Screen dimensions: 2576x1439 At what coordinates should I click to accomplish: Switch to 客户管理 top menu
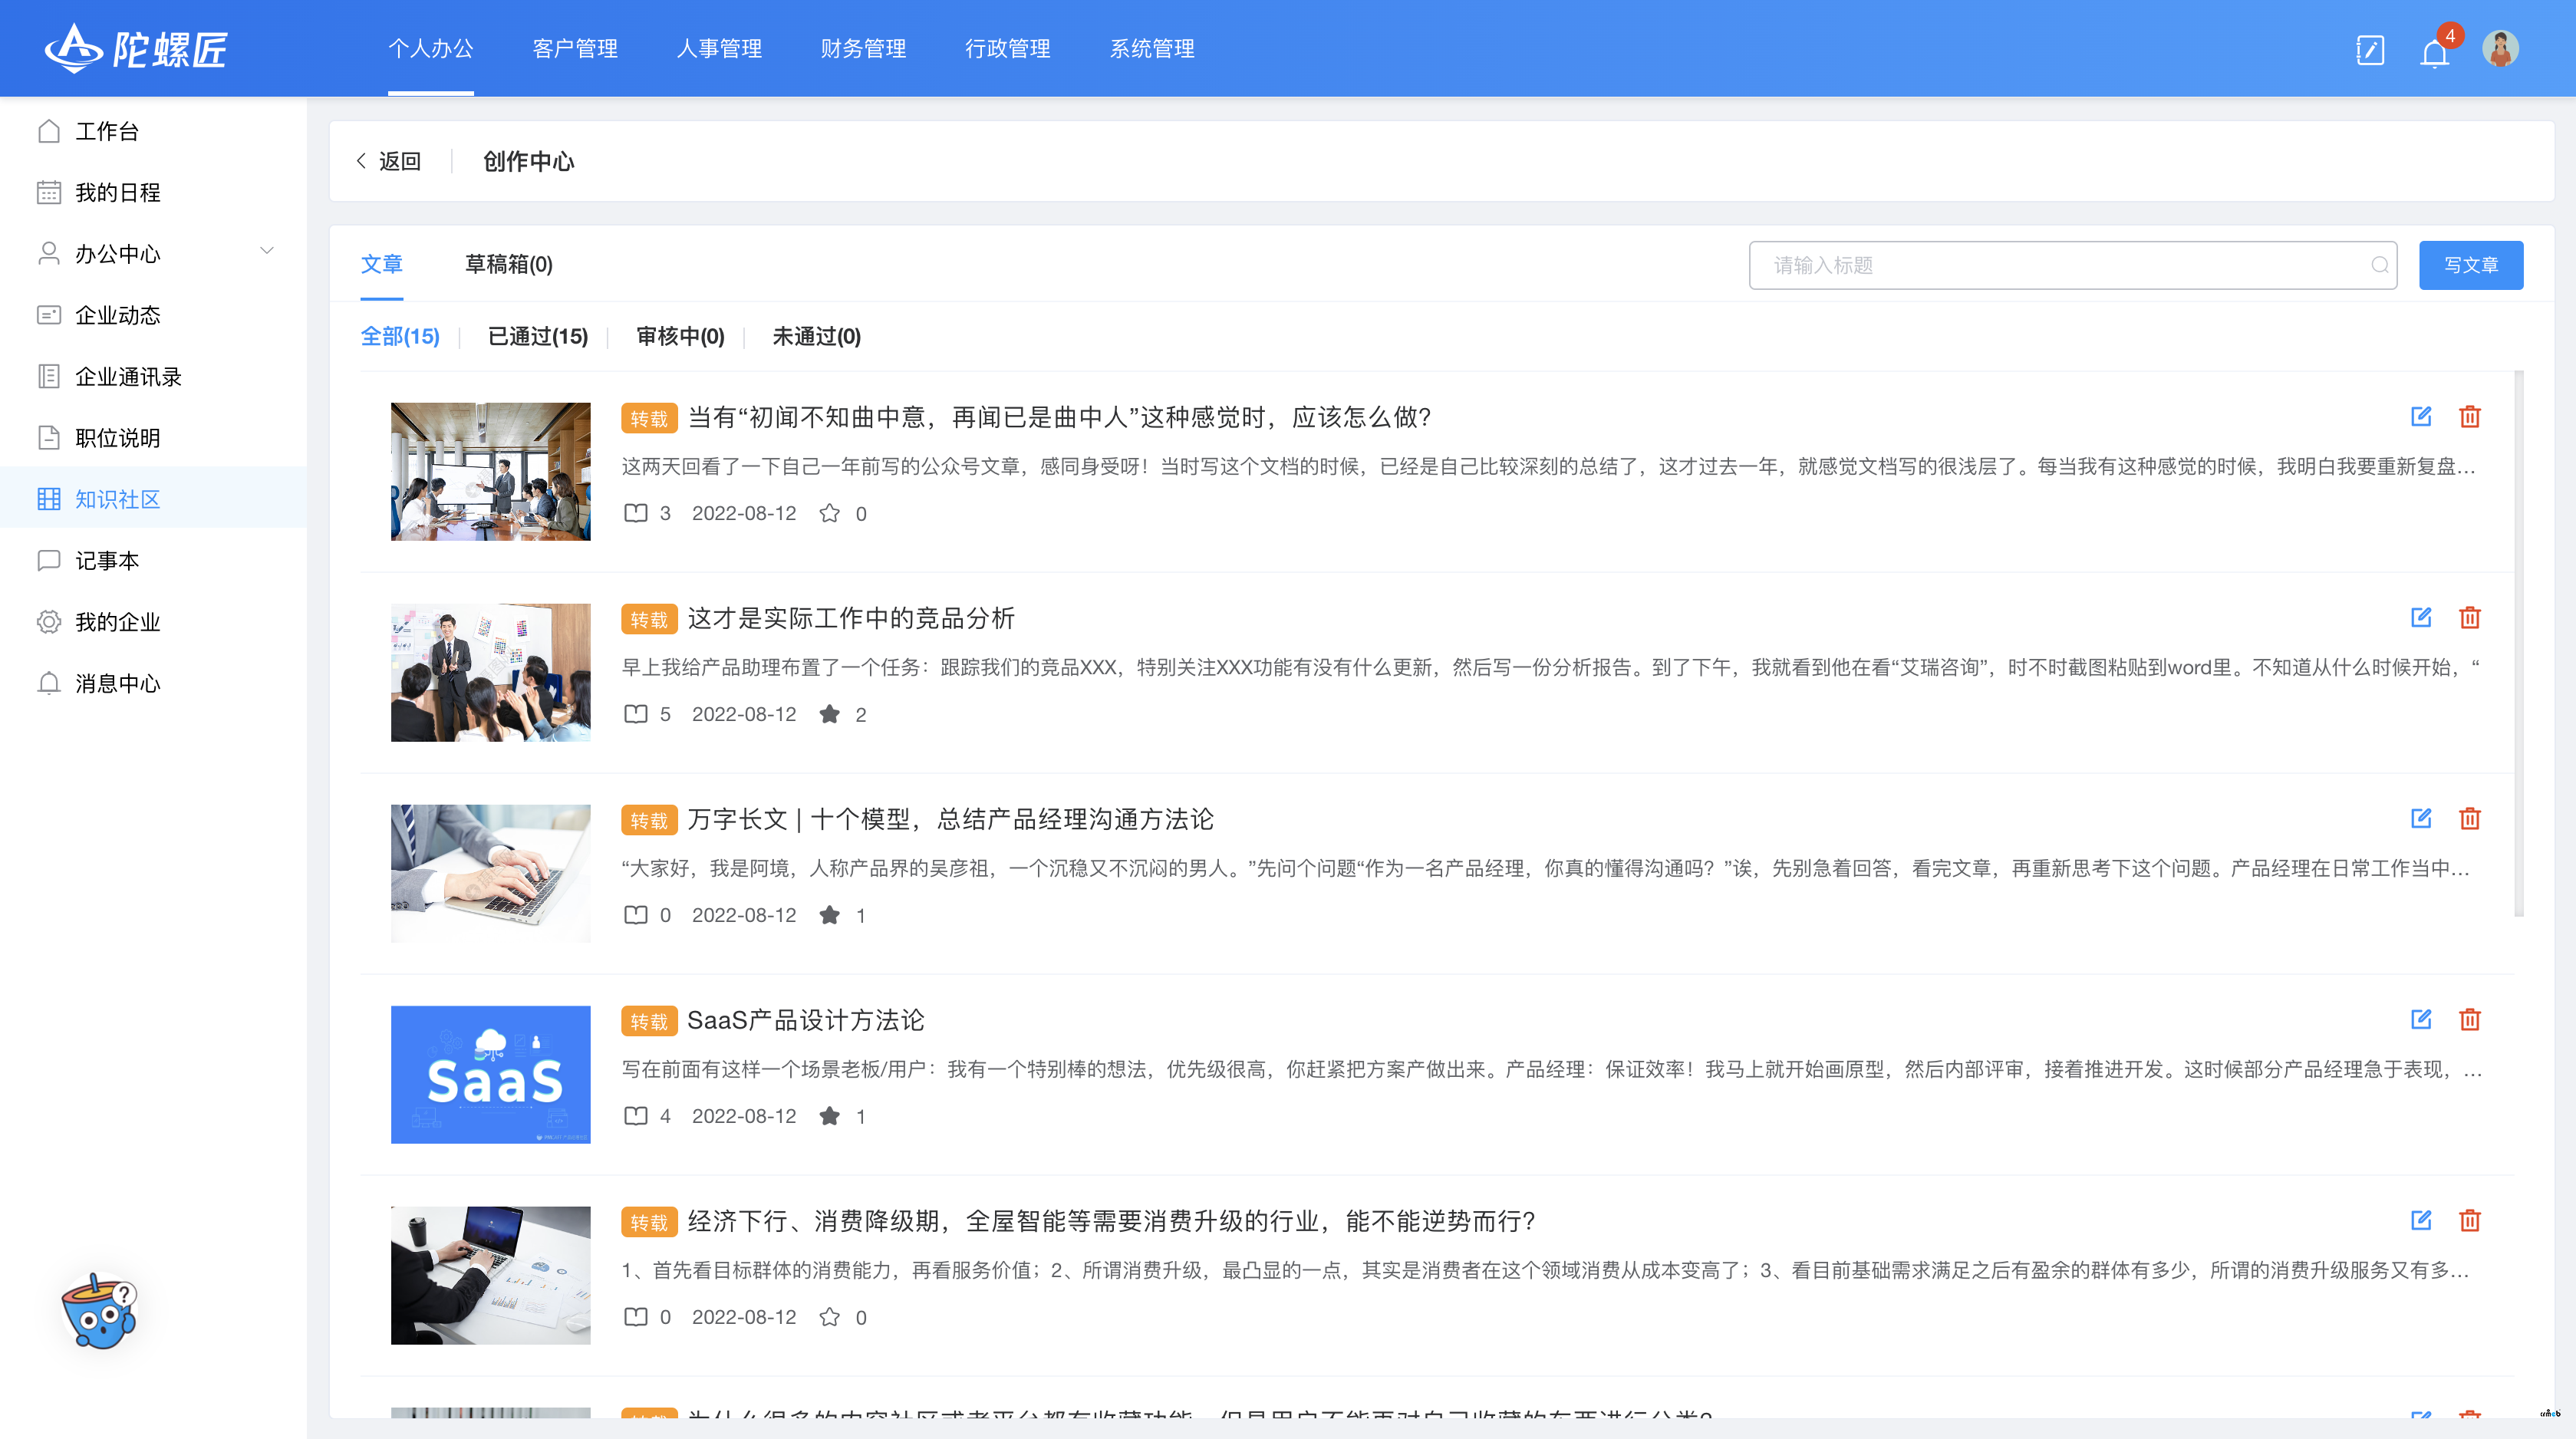575,48
